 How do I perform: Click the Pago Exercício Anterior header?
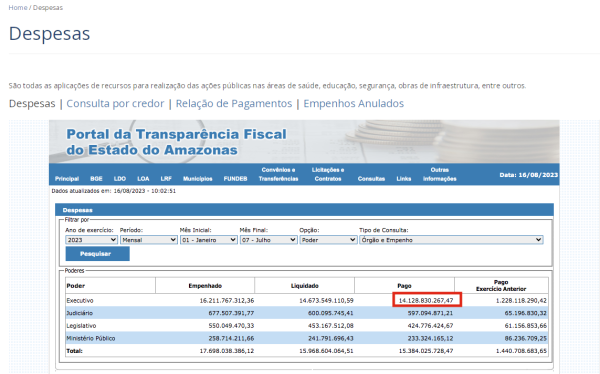[x=501, y=286]
